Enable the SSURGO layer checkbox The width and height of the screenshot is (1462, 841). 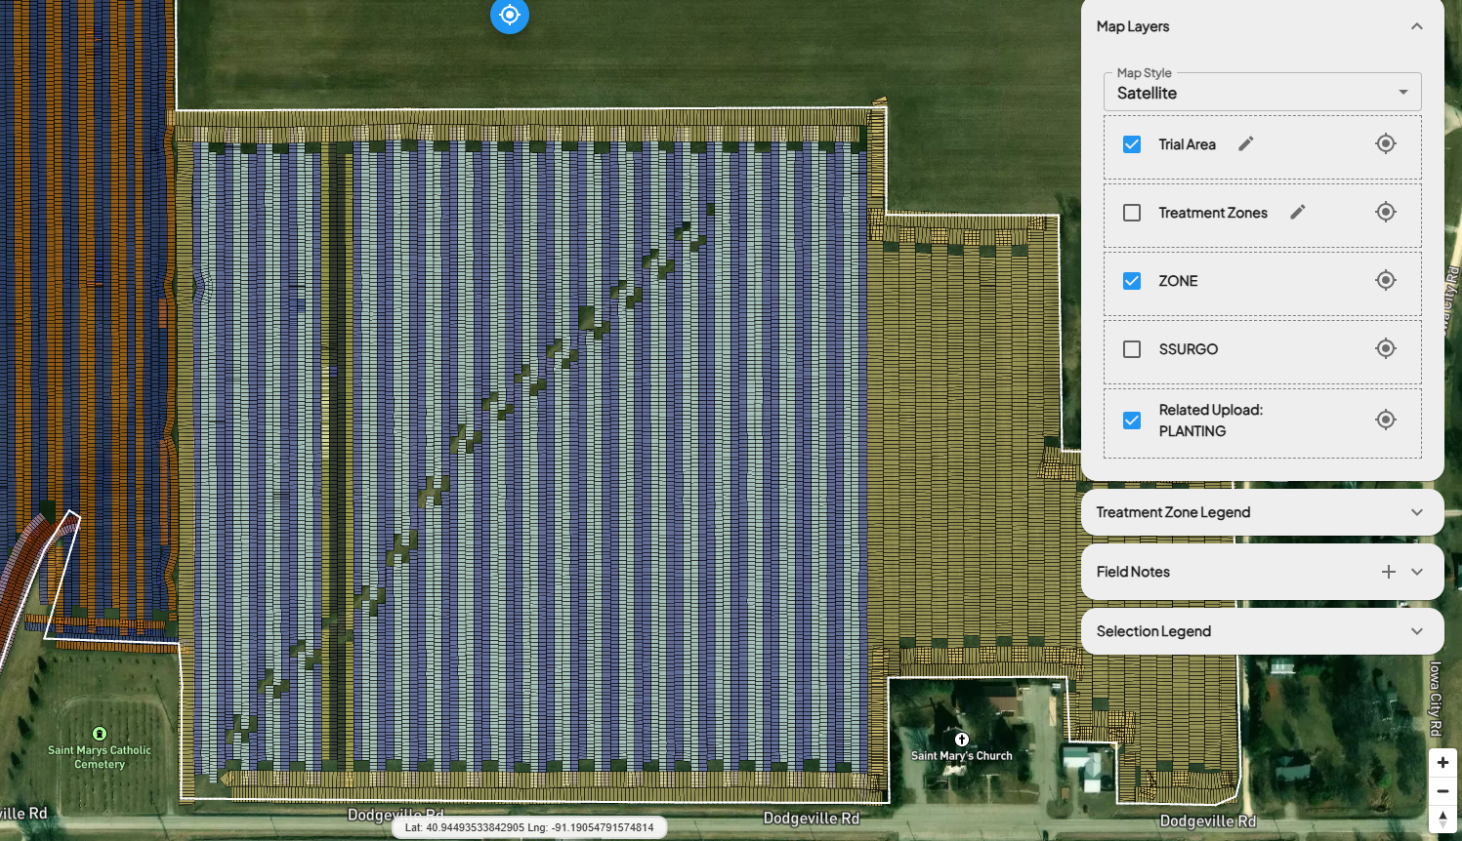pos(1132,349)
